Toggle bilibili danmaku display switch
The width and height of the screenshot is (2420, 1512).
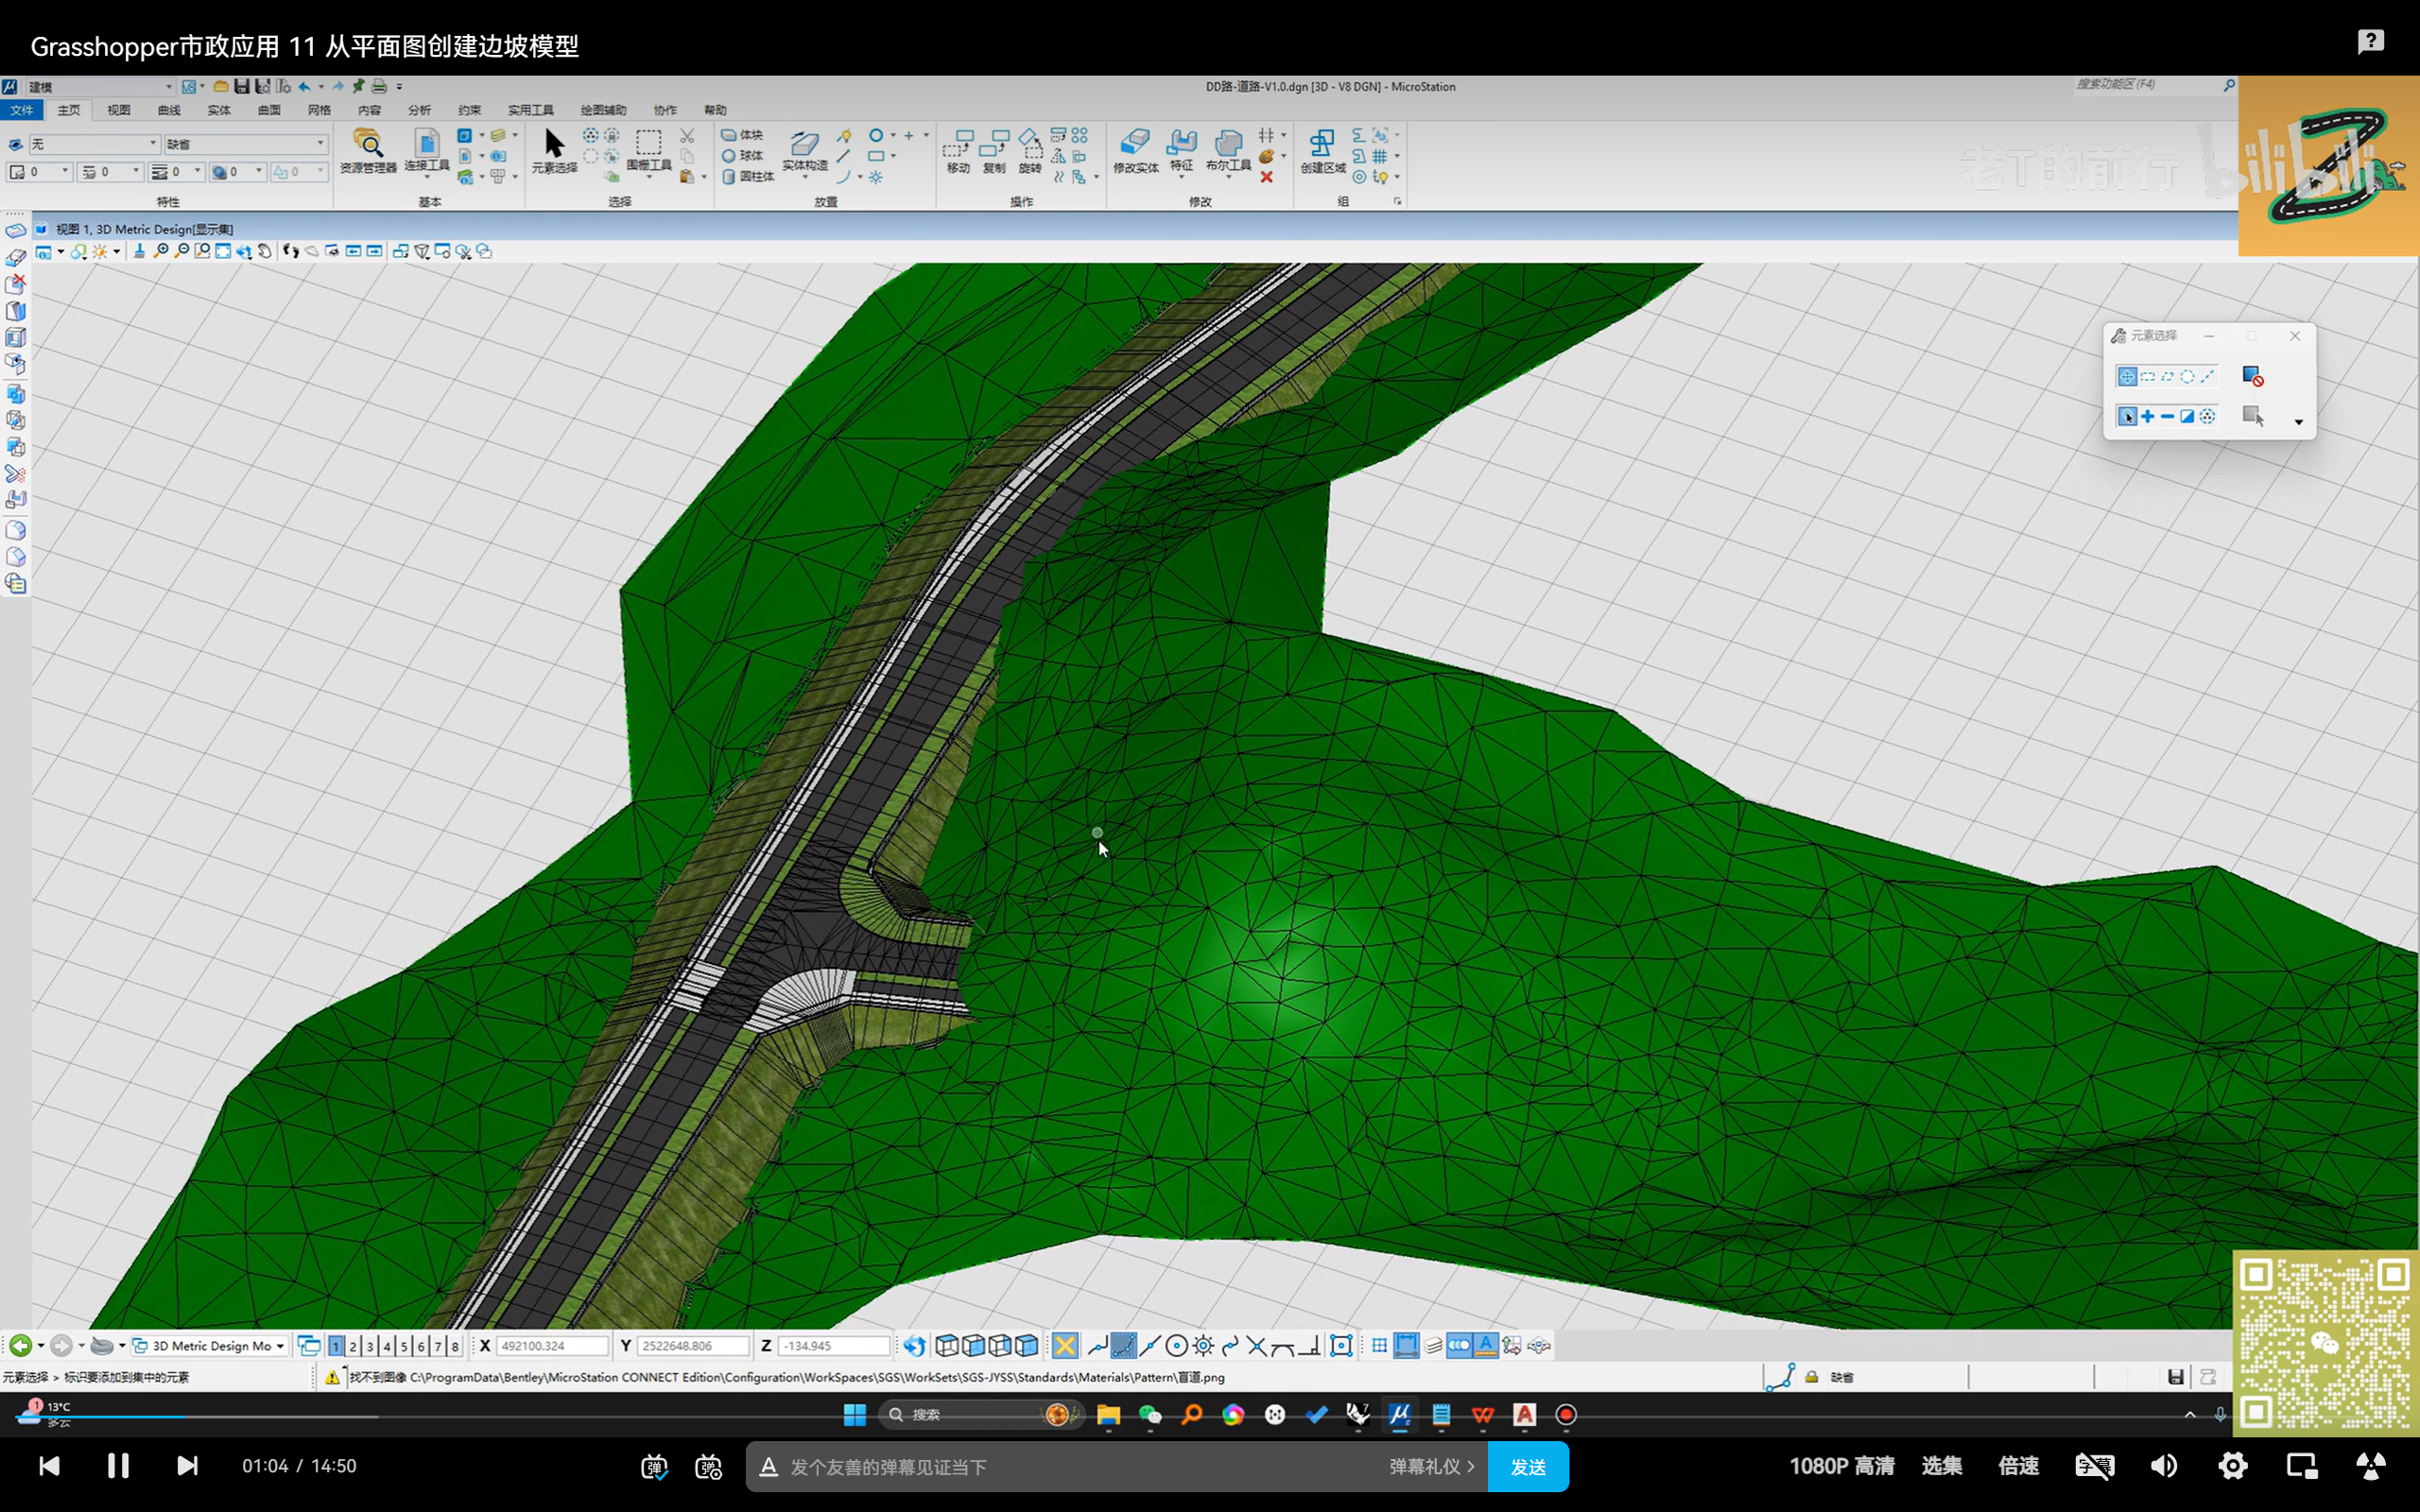[654, 1467]
